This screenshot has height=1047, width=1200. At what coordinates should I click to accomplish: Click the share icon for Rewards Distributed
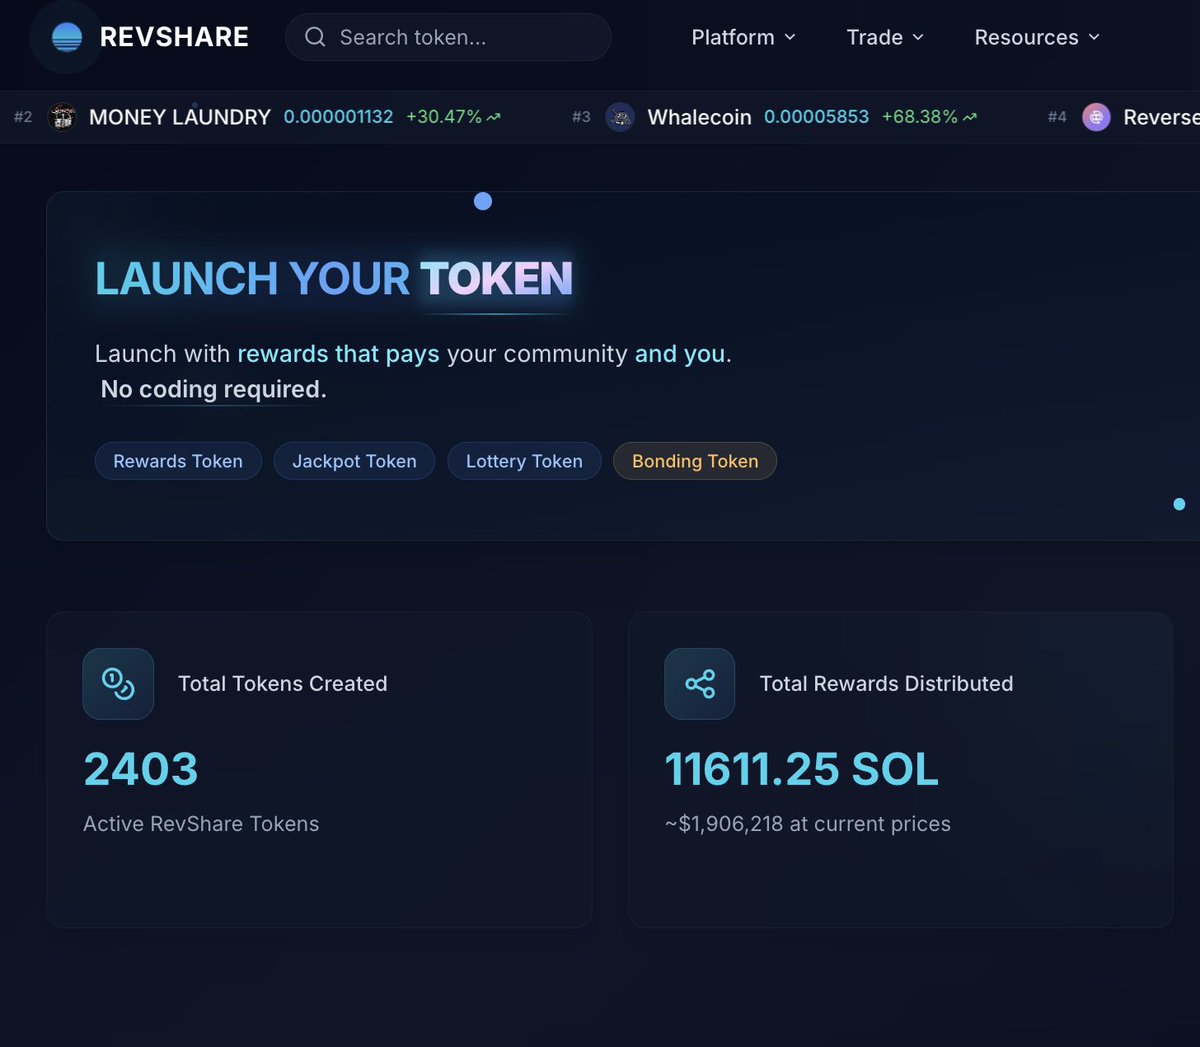[x=700, y=684]
